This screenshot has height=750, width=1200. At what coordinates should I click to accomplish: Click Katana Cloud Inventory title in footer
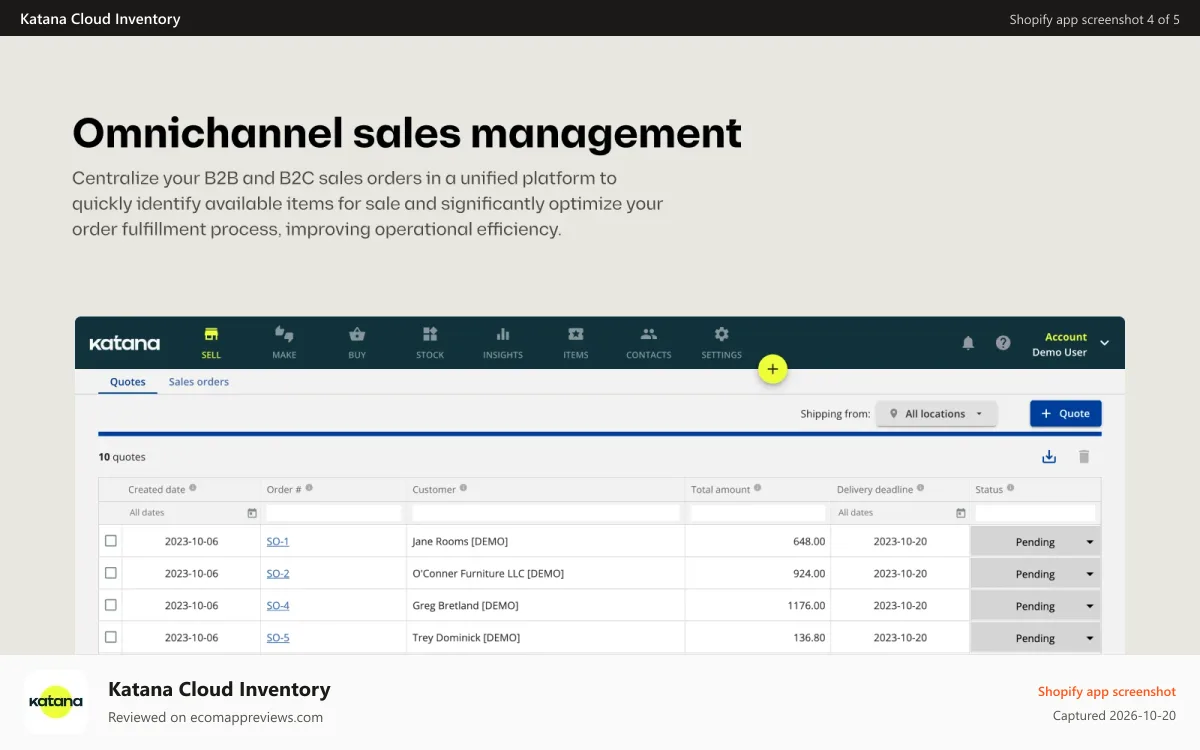click(219, 689)
